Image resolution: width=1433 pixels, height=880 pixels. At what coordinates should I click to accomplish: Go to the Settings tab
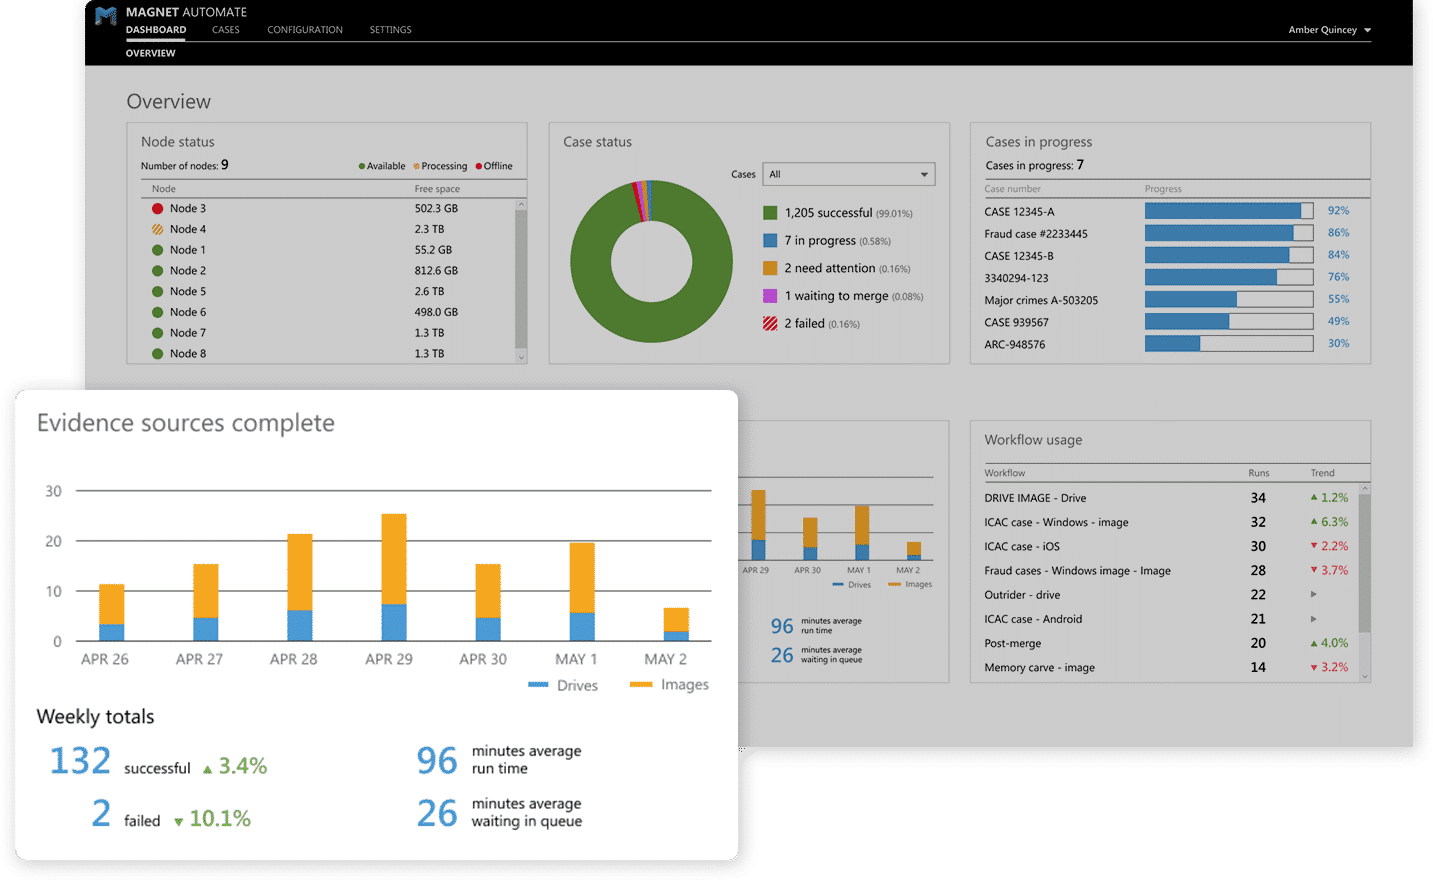(x=390, y=30)
